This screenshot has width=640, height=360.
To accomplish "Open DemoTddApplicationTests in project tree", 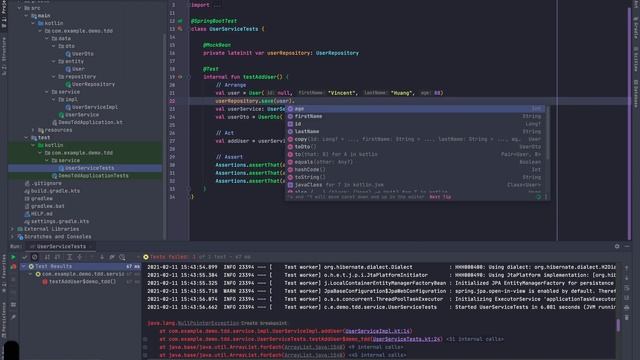I will (90, 176).
